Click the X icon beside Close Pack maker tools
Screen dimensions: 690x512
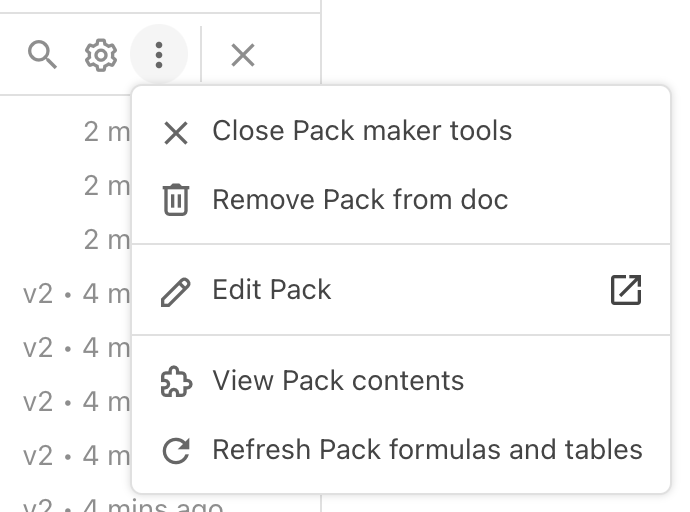(x=176, y=132)
